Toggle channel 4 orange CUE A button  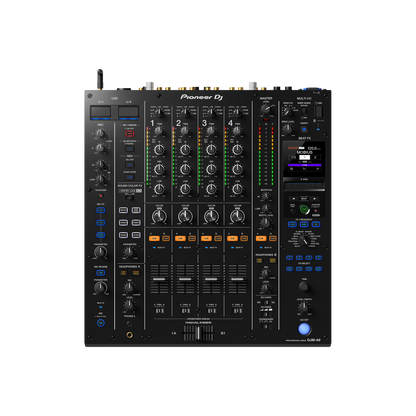[232, 238]
